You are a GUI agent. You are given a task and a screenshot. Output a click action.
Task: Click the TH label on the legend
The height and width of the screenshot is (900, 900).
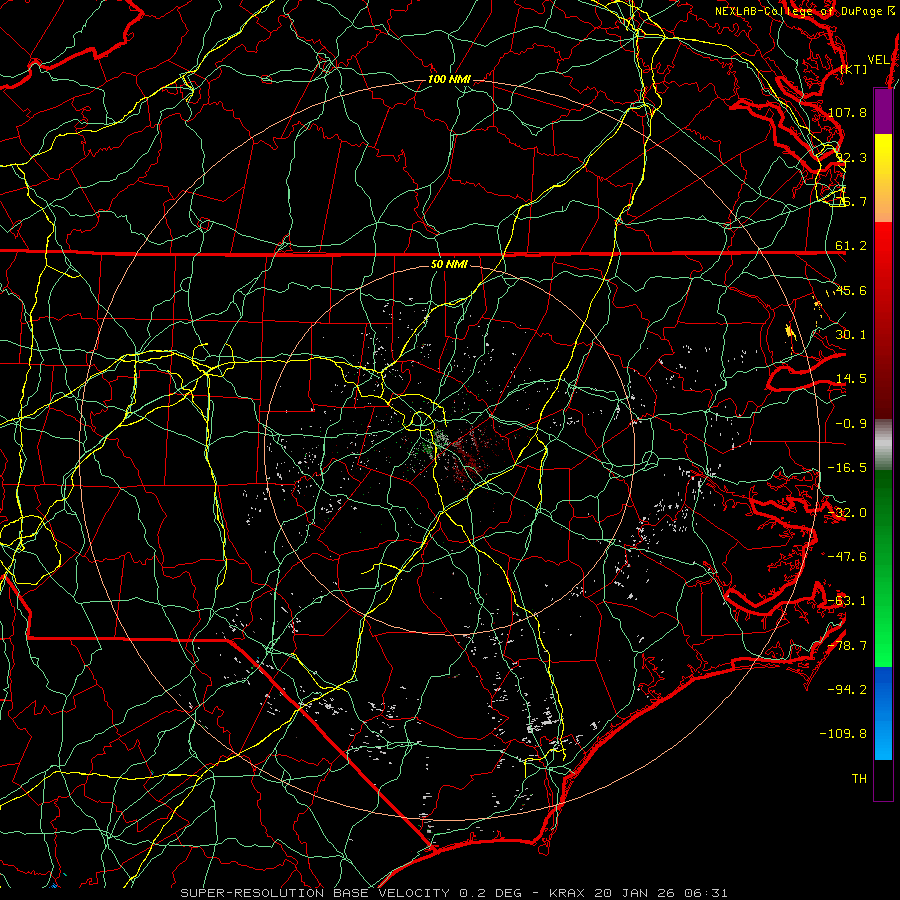pos(859,778)
